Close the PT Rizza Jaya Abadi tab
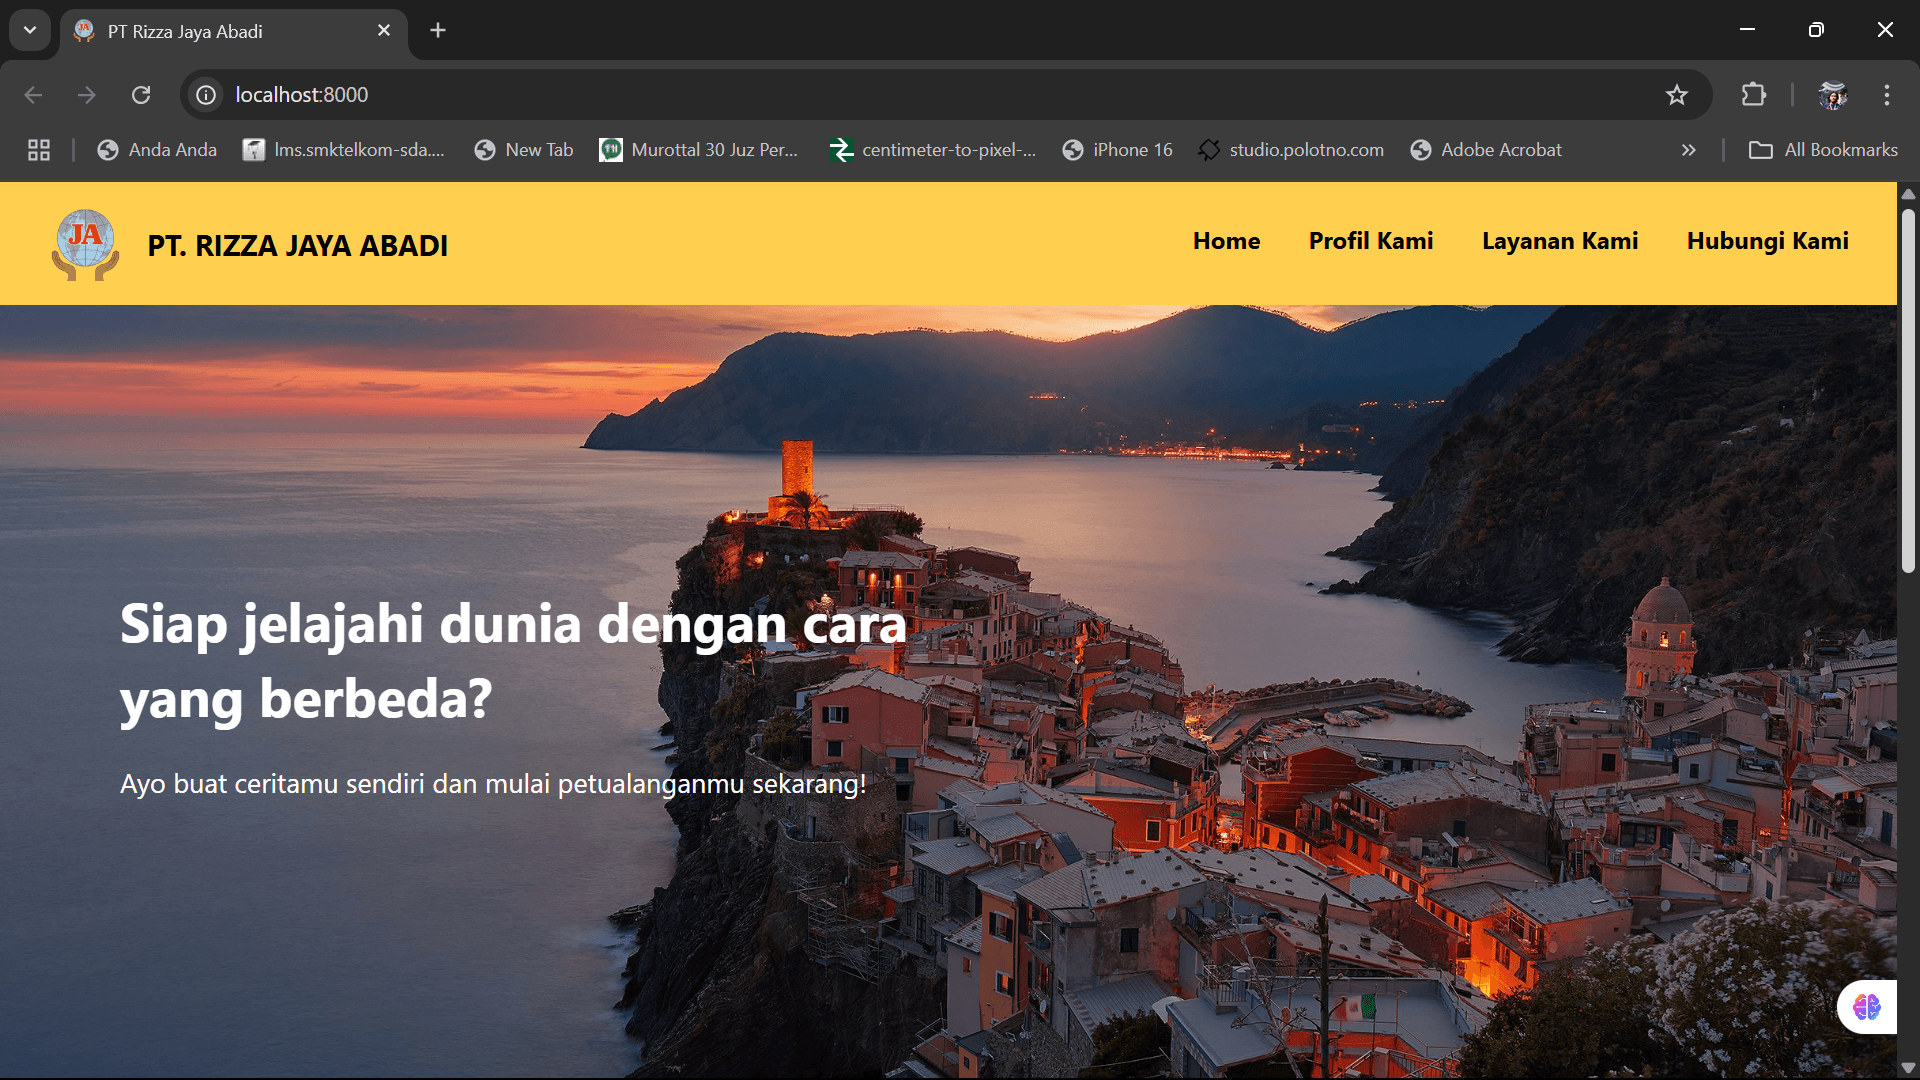The height and width of the screenshot is (1080, 1920). pos(384,31)
